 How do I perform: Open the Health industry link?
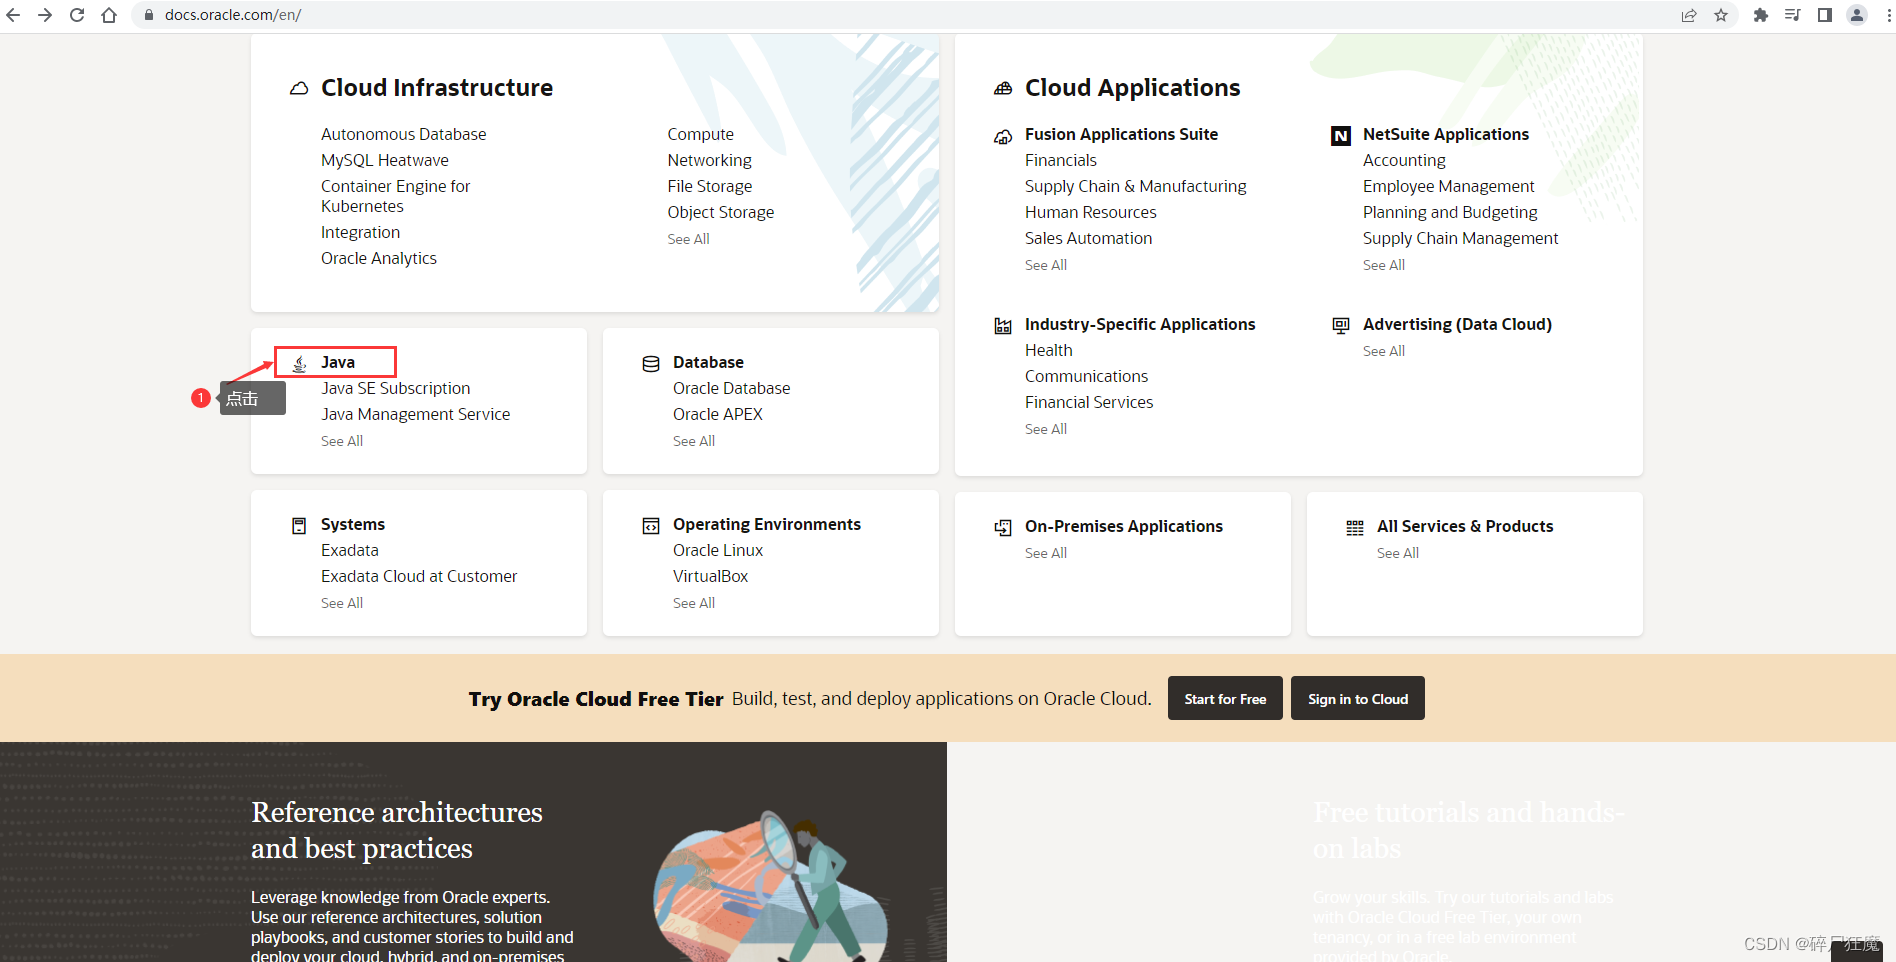pyautogui.click(x=1049, y=350)
